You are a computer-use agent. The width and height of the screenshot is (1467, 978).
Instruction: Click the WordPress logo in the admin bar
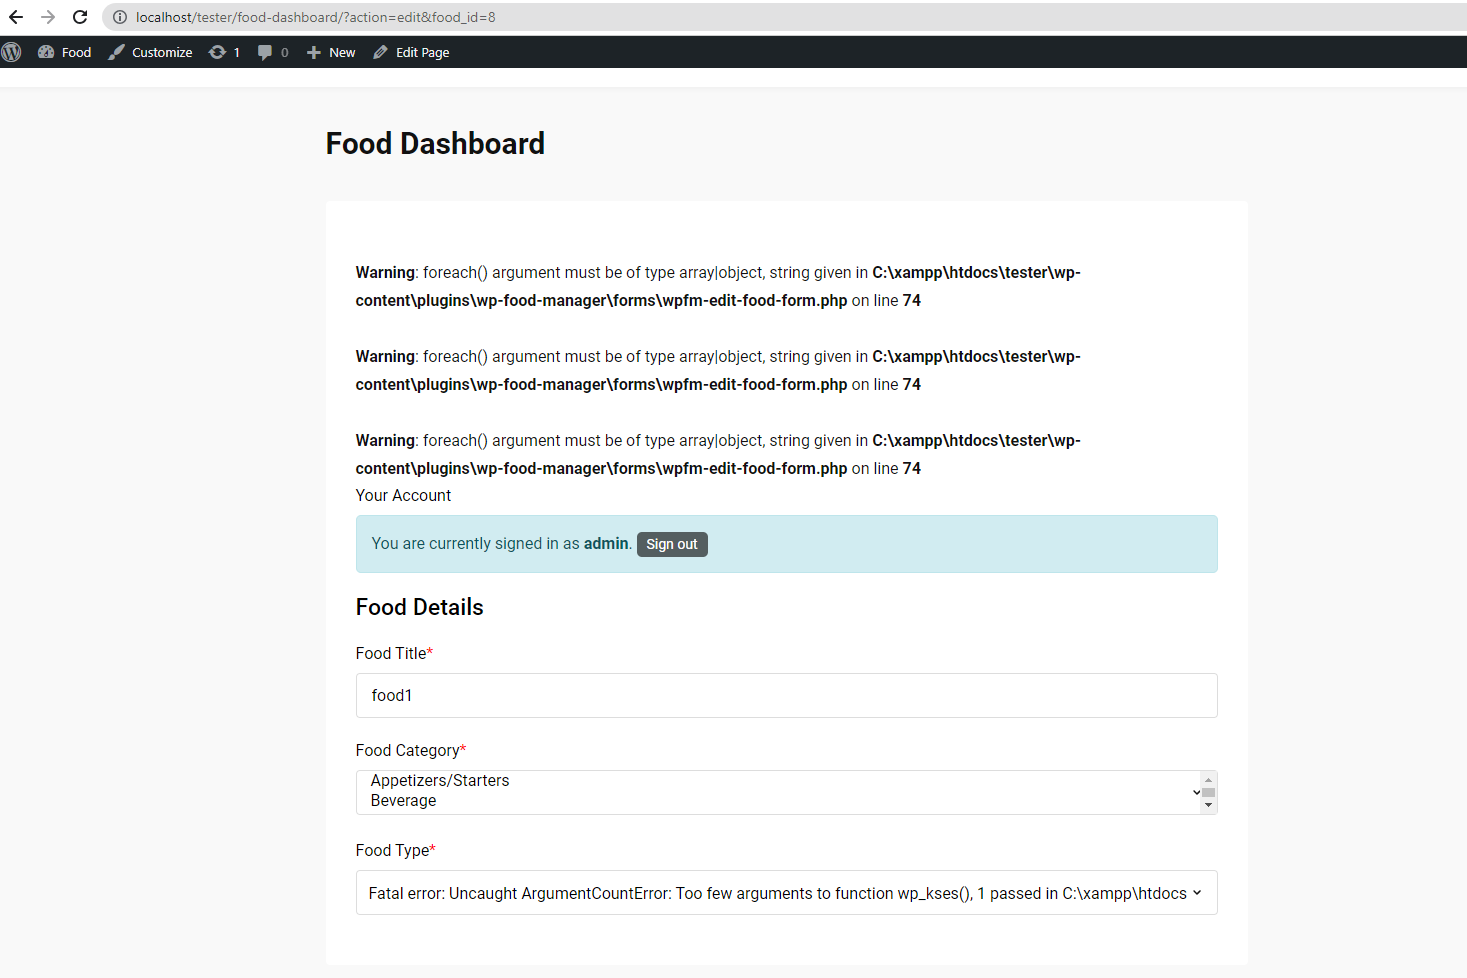(x=11, y=52)
